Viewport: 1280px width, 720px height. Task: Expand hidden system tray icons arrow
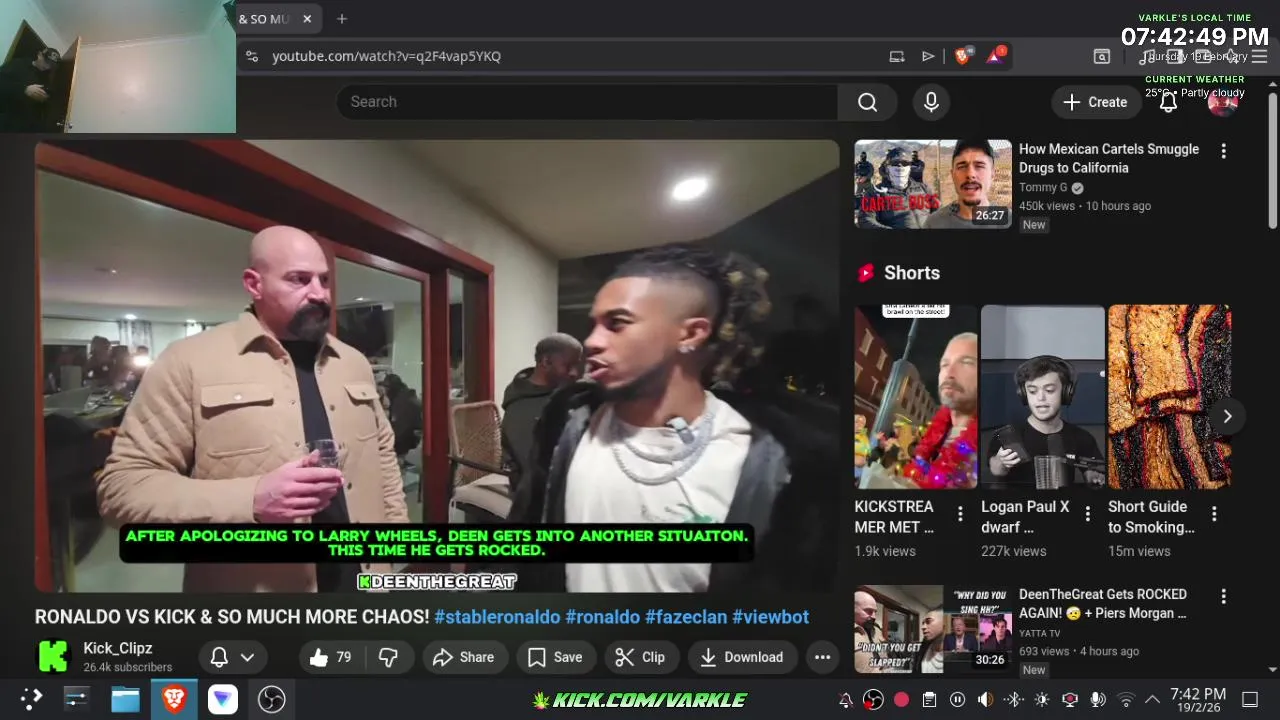point(1152,700)
